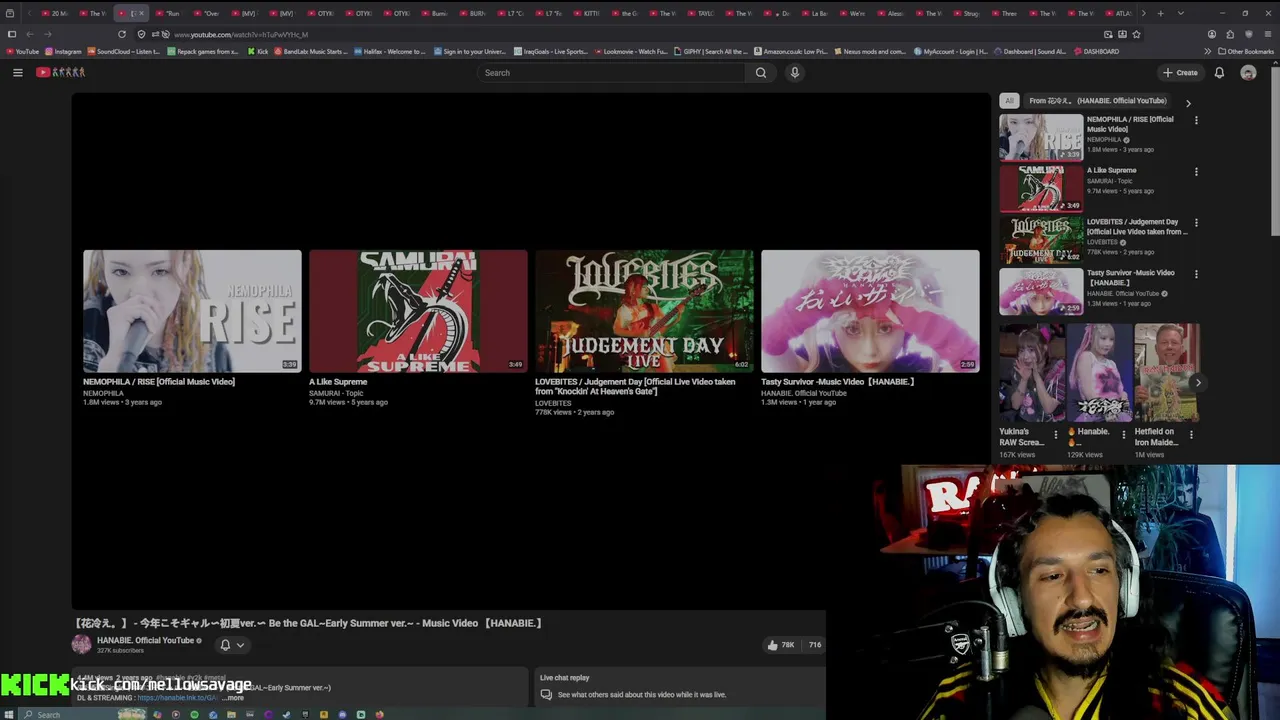Open Hetfield on Iron Maiden short thumbnail
1280x720 pixels.
1166,372
